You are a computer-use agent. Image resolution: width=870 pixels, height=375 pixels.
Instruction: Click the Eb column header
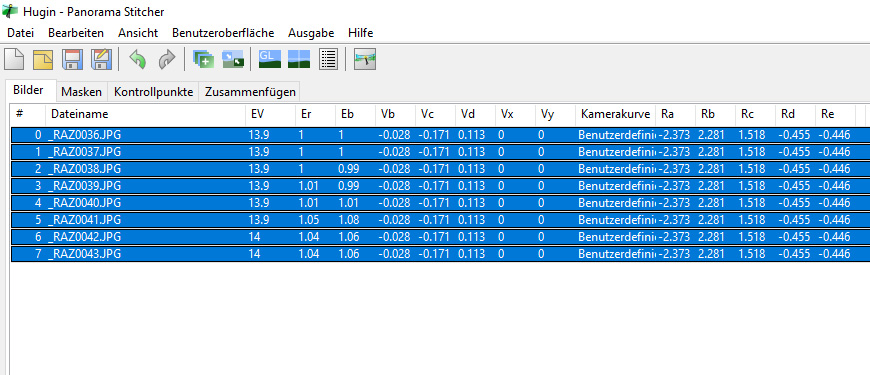pyautogui.click(x=355, y=114)
